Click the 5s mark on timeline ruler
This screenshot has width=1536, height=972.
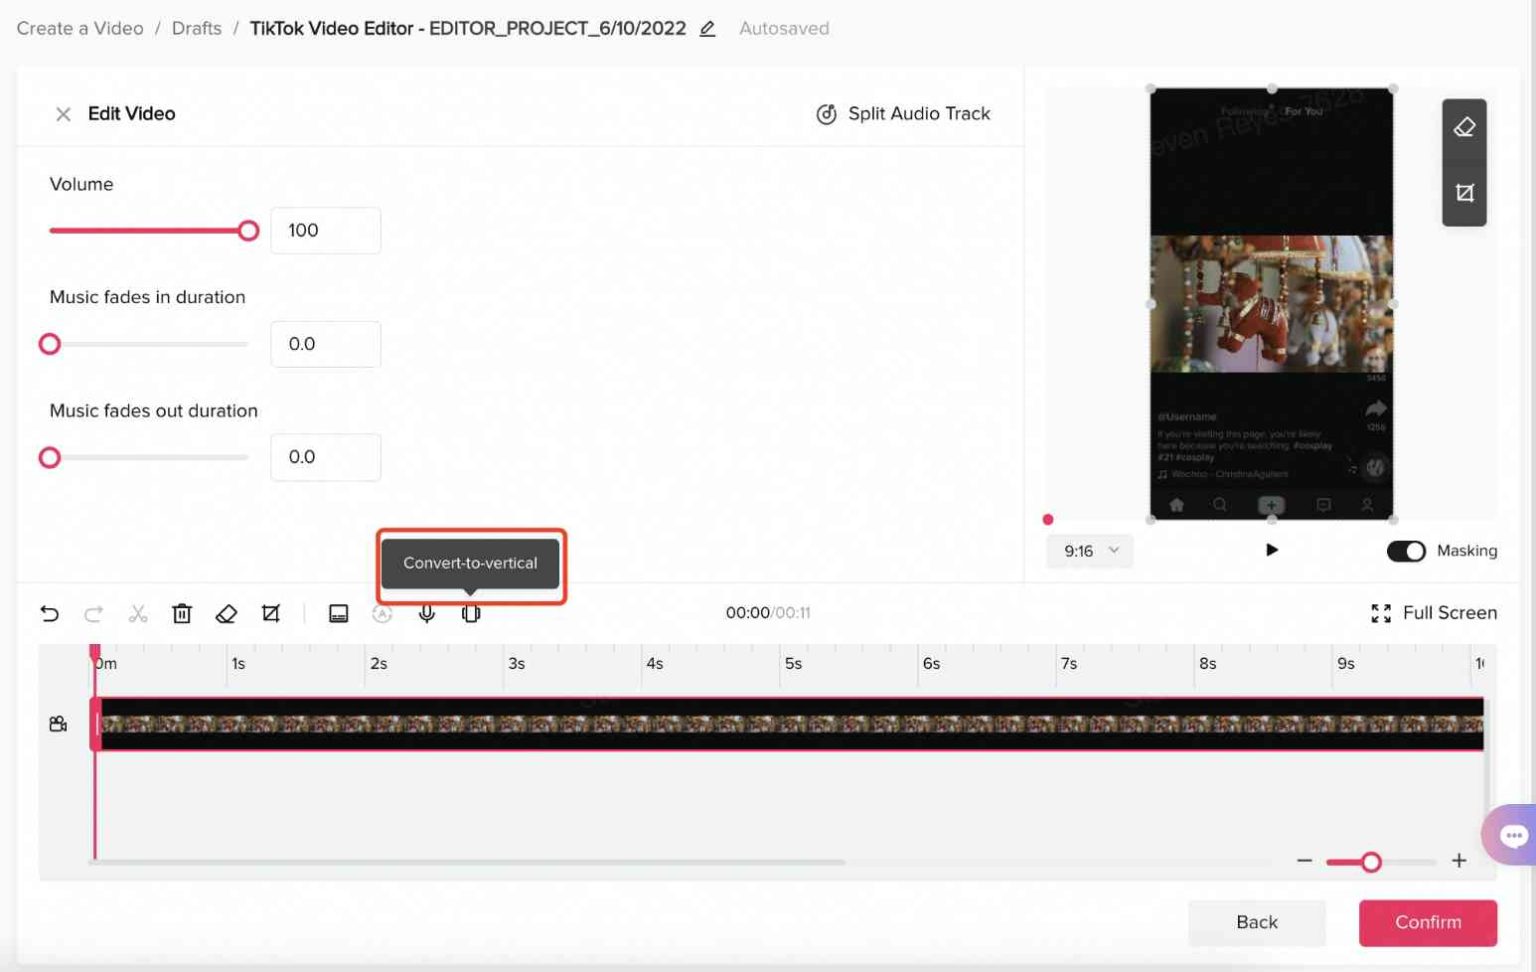tap(793, 663)
